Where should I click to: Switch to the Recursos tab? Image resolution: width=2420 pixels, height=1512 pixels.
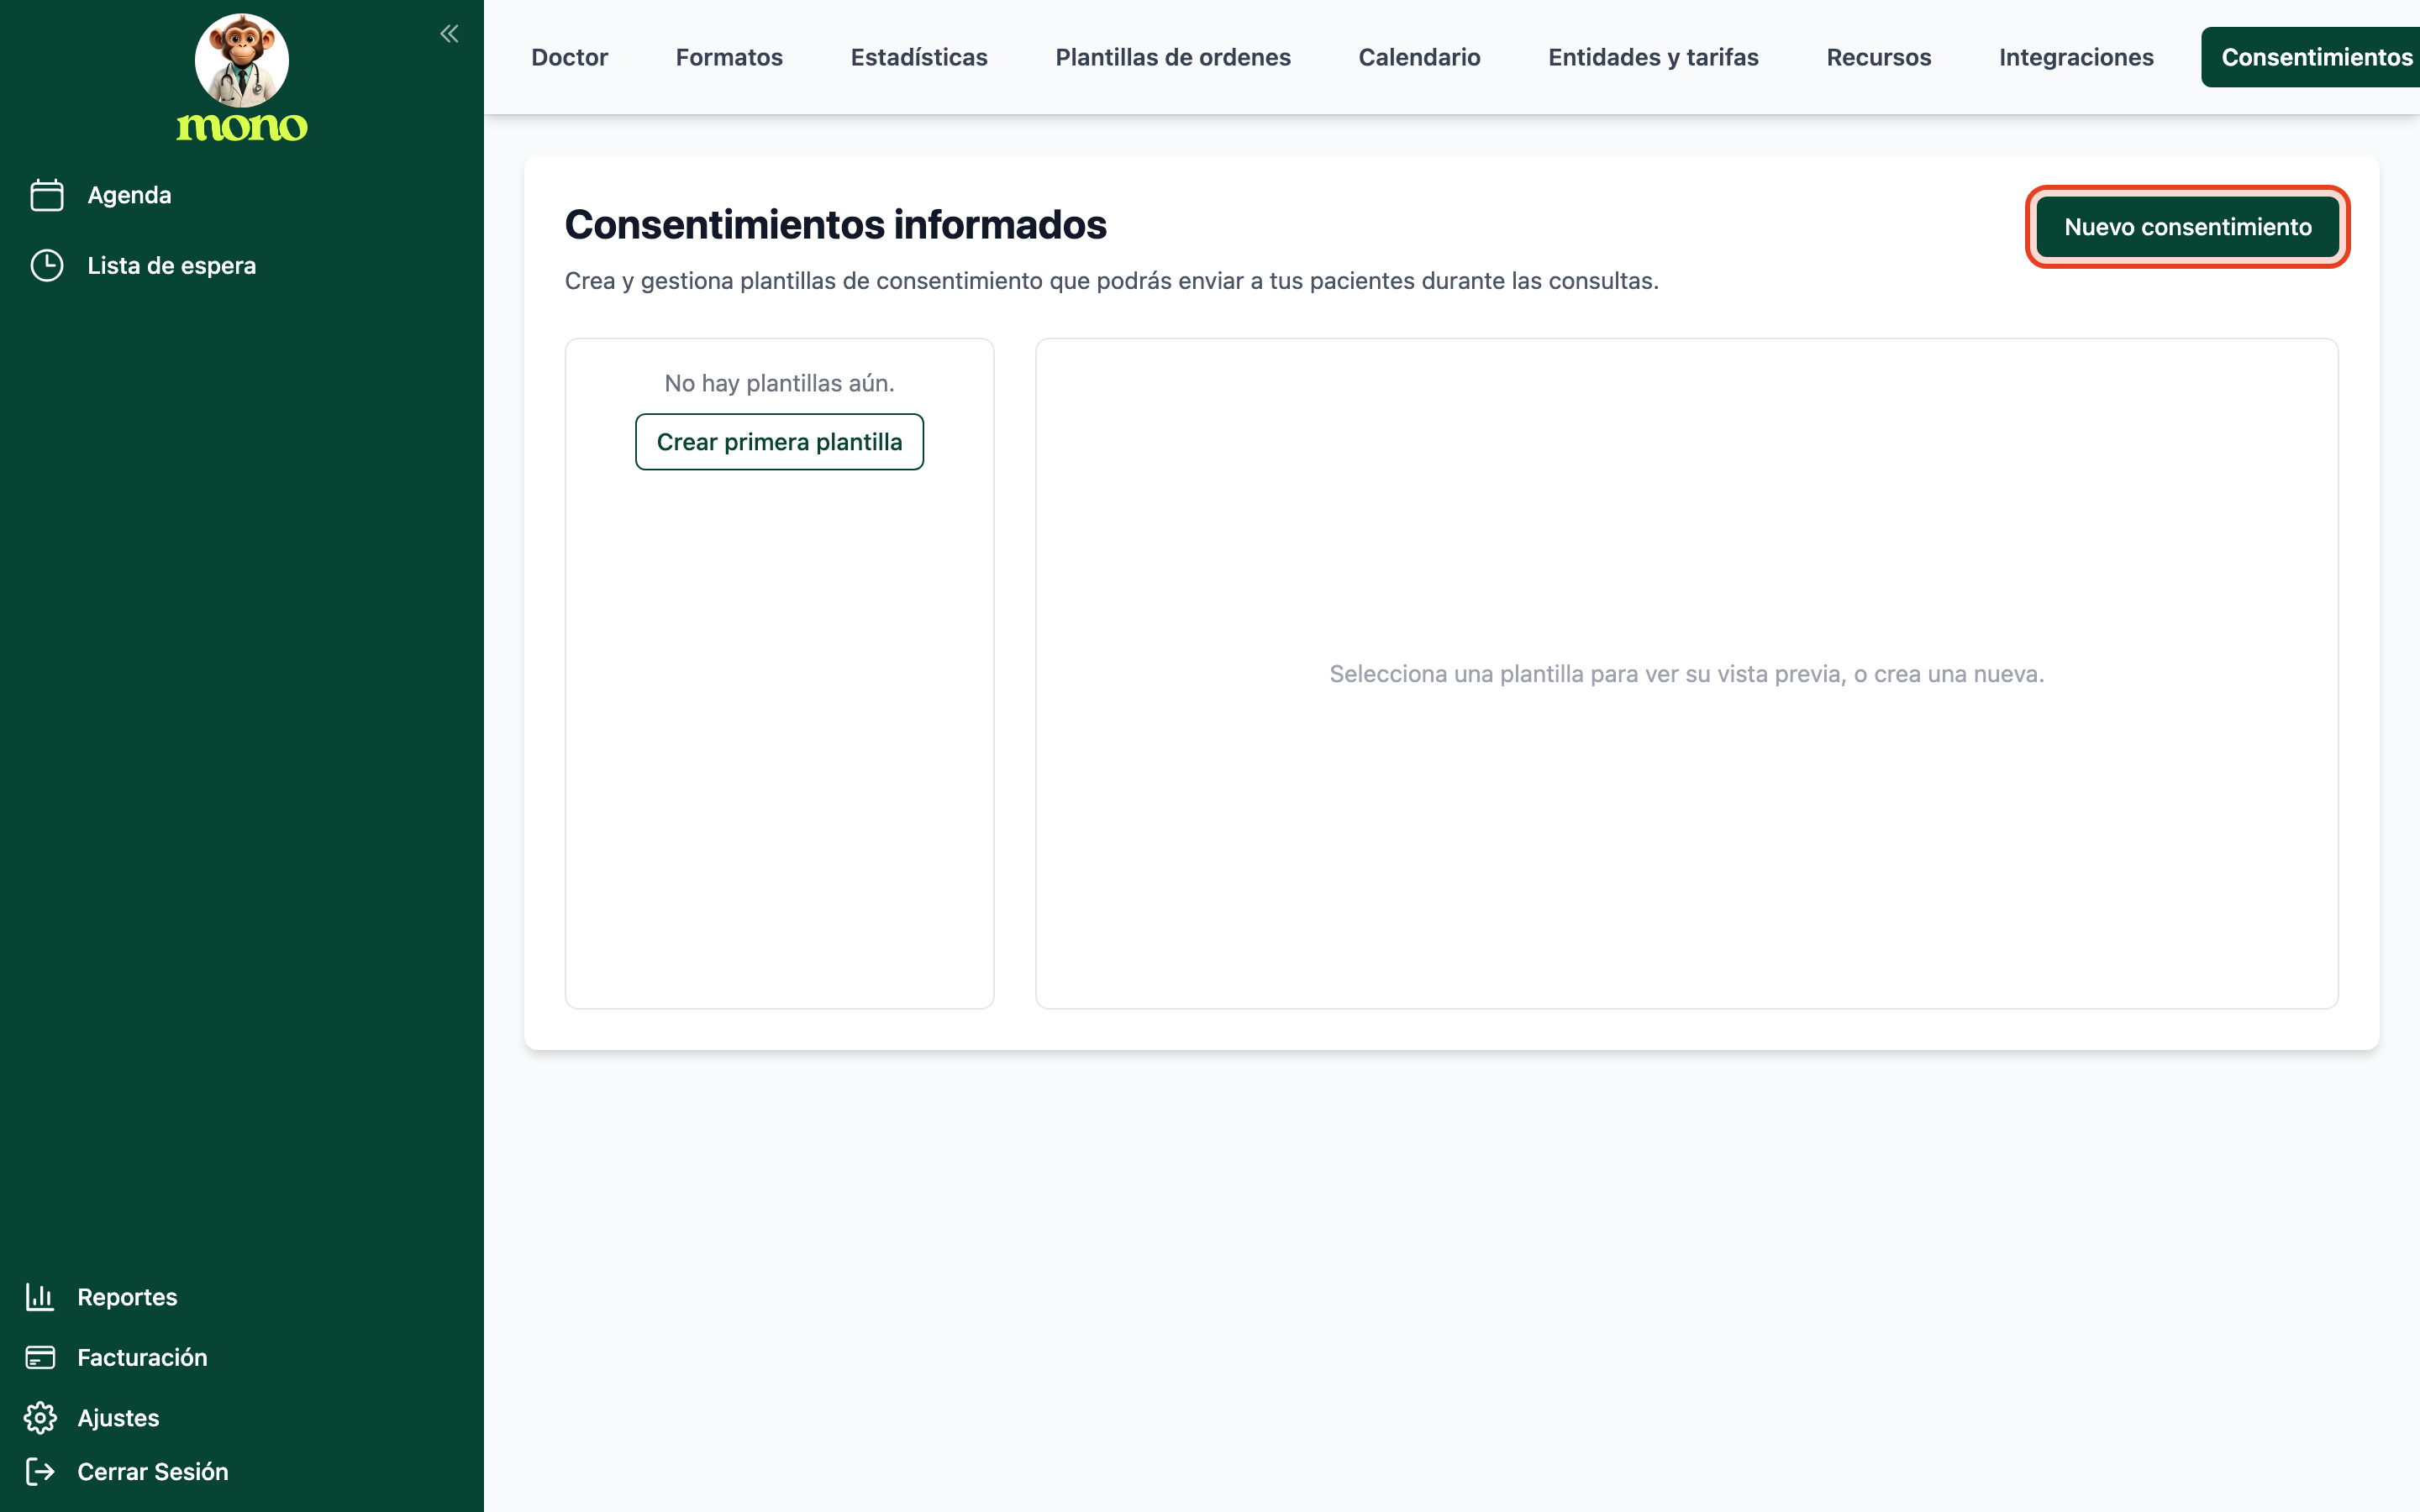point(1878,57)
